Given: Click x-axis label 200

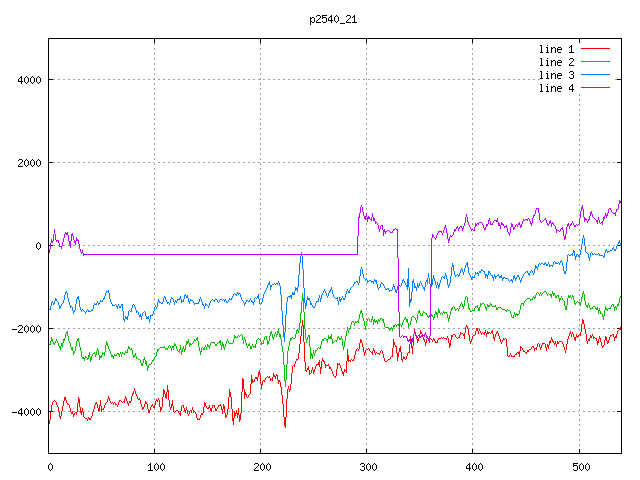Looking at the screenshot, I should point(262,467).
